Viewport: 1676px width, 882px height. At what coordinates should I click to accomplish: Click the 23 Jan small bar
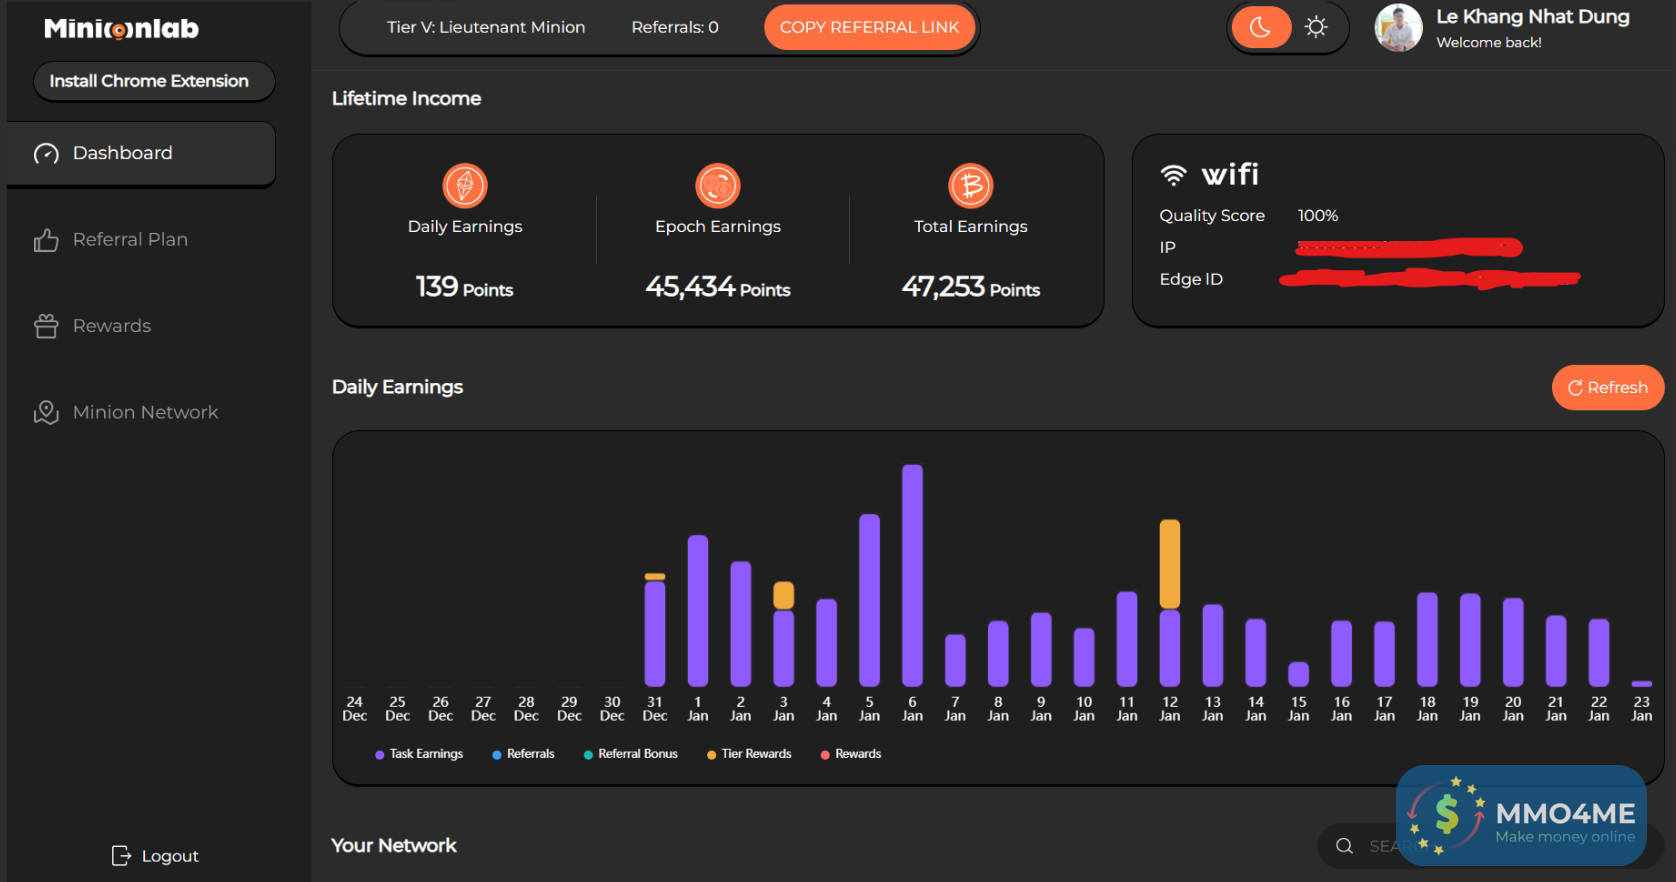tap(1642, 684)
